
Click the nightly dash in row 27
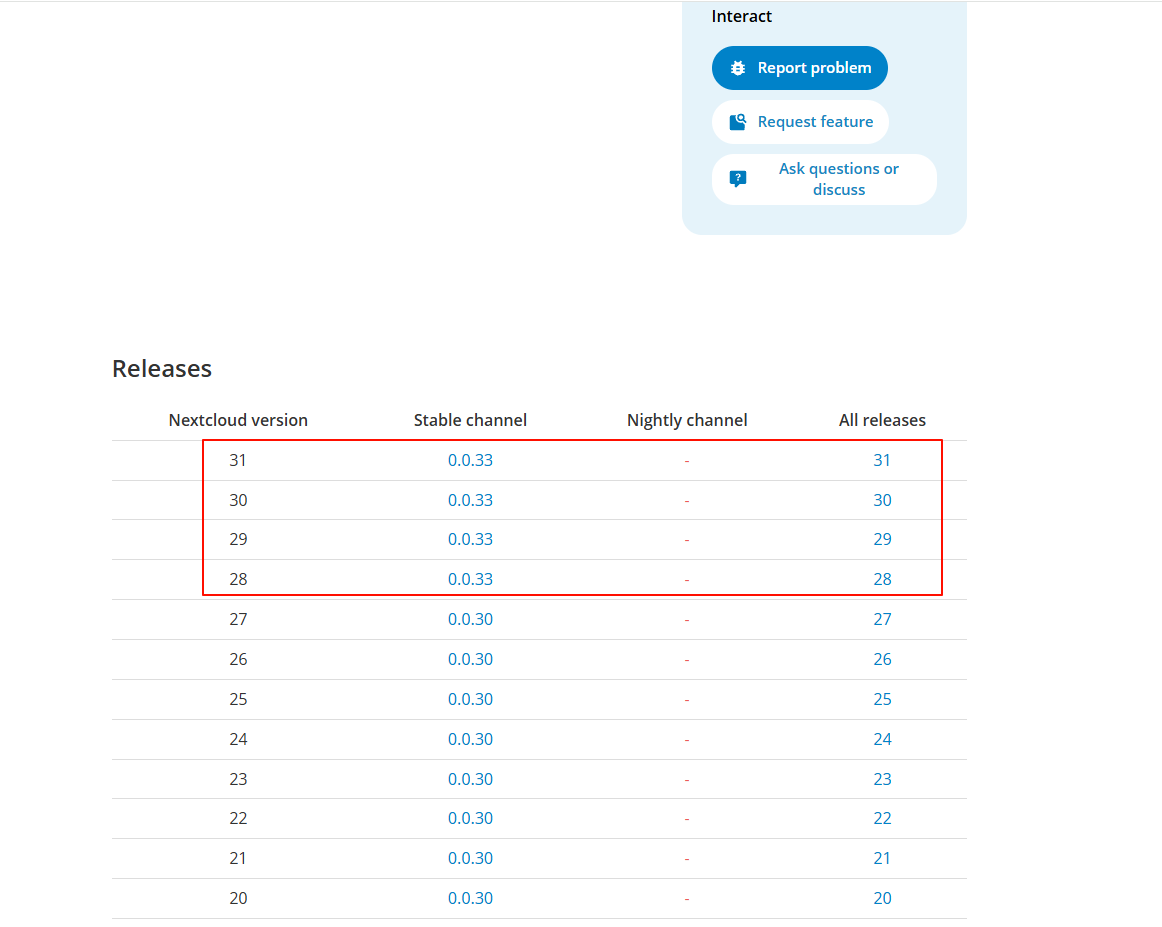pyautogui.click(x=687, y=621)
